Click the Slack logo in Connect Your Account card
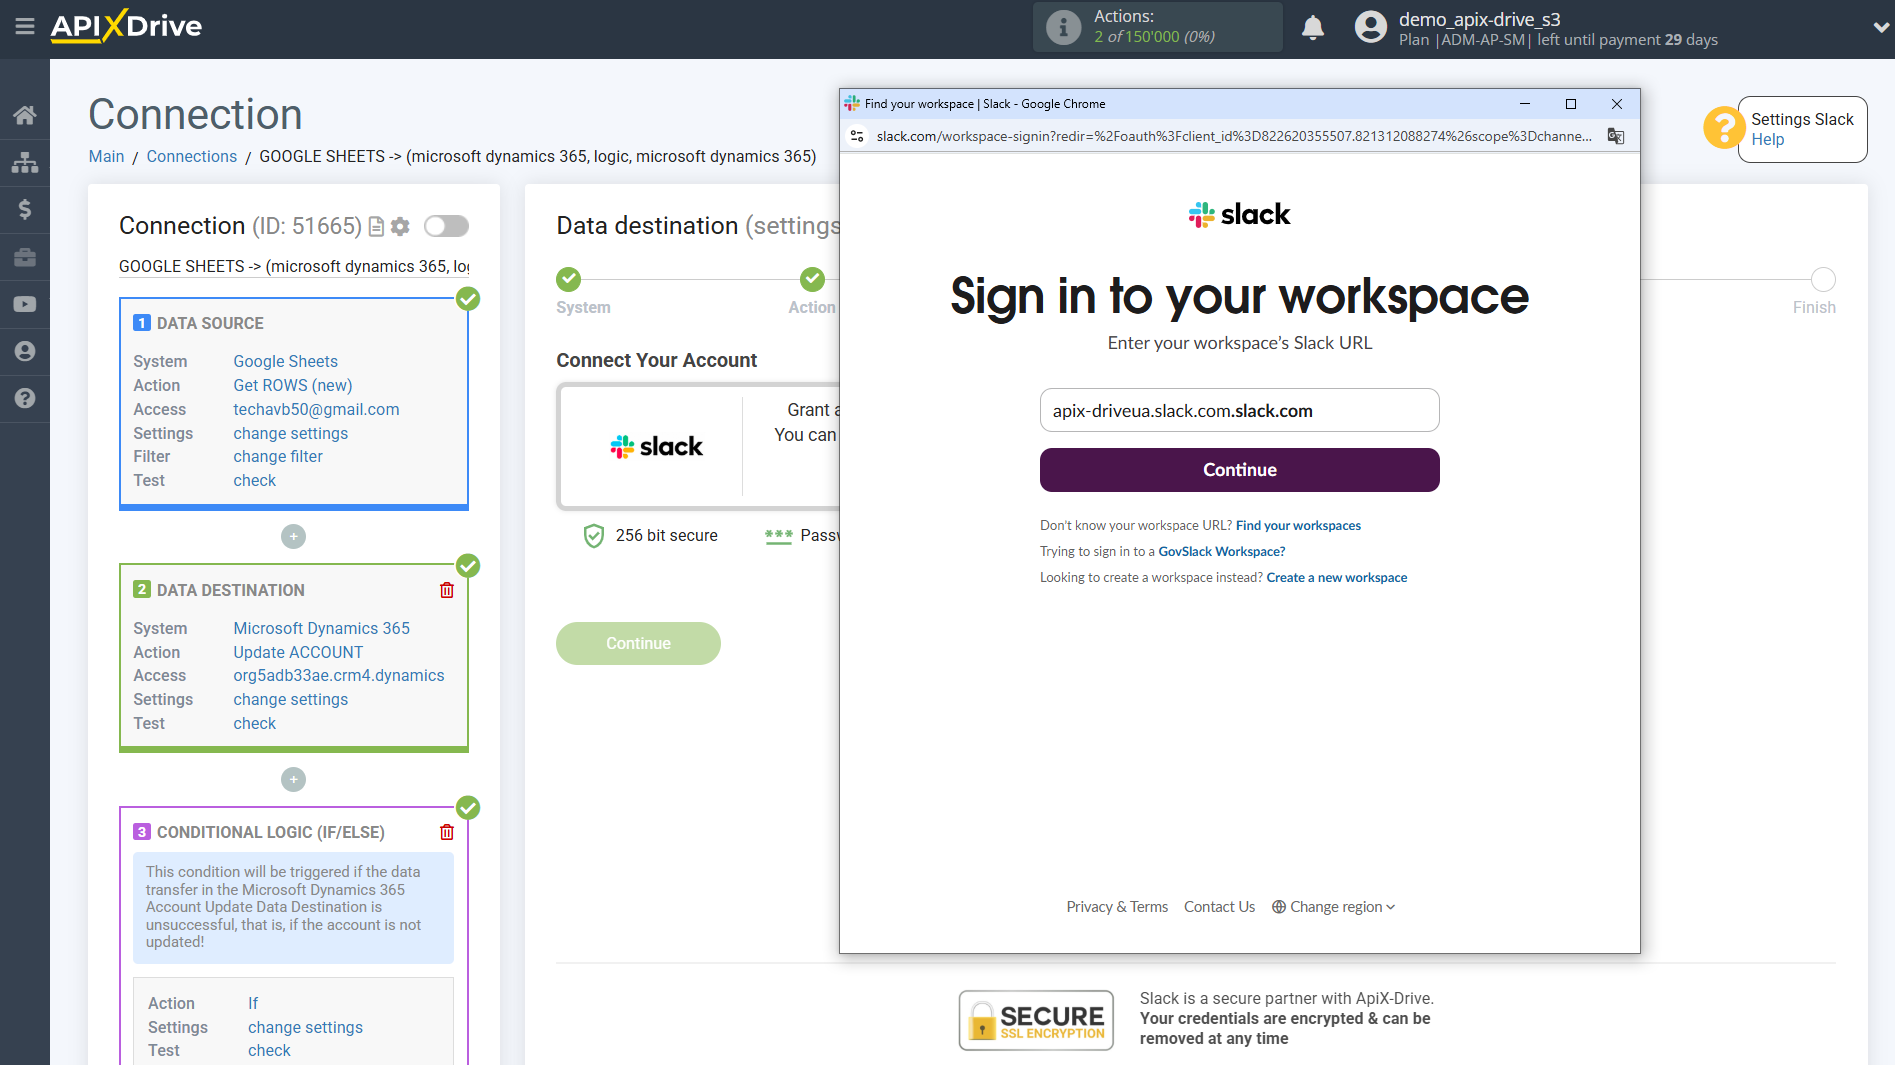The image size is (1895, 1065). (x=656, y=446)
